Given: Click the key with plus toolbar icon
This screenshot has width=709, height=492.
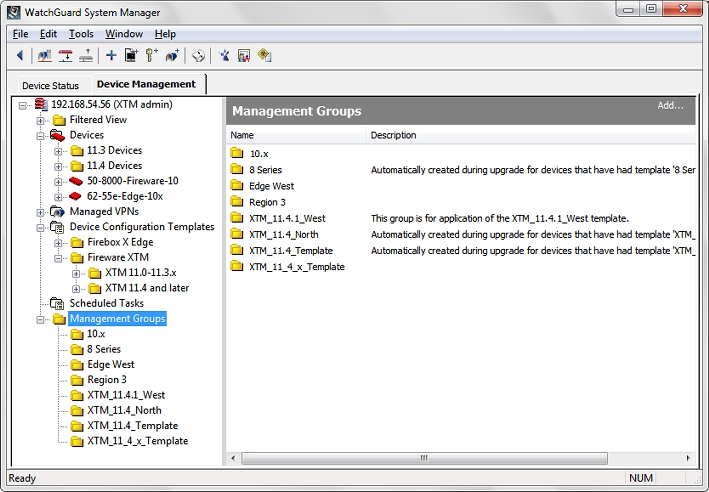Looking at the screenshot, I should pyautogui.click(x=151, y=56).
